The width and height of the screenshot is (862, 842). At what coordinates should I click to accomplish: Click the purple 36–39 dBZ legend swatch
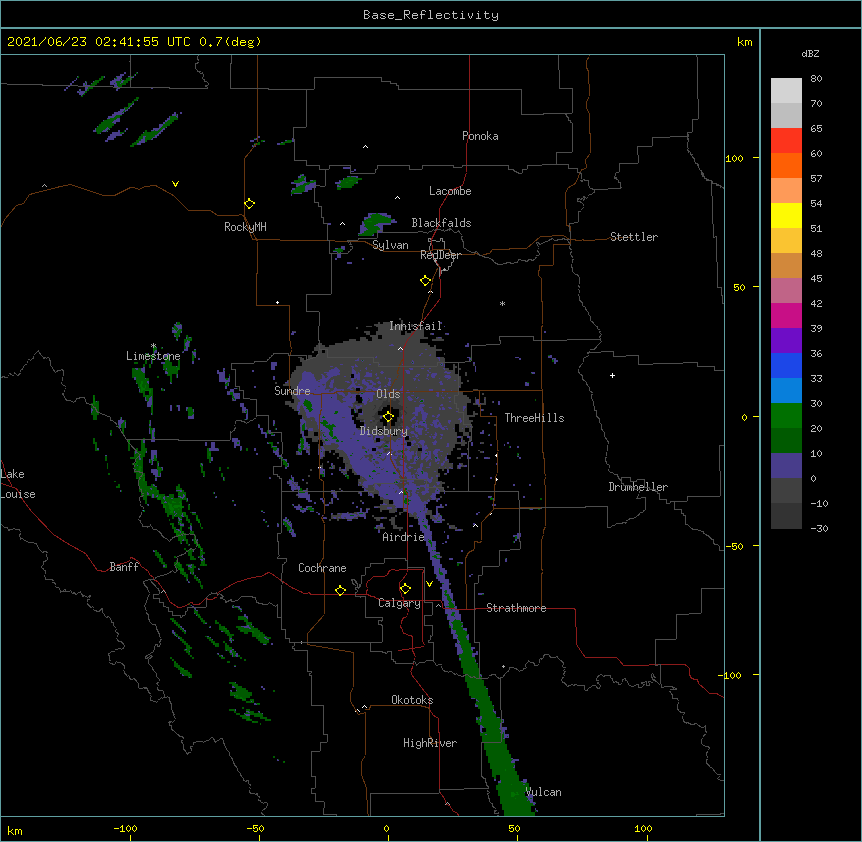[786, 341]
